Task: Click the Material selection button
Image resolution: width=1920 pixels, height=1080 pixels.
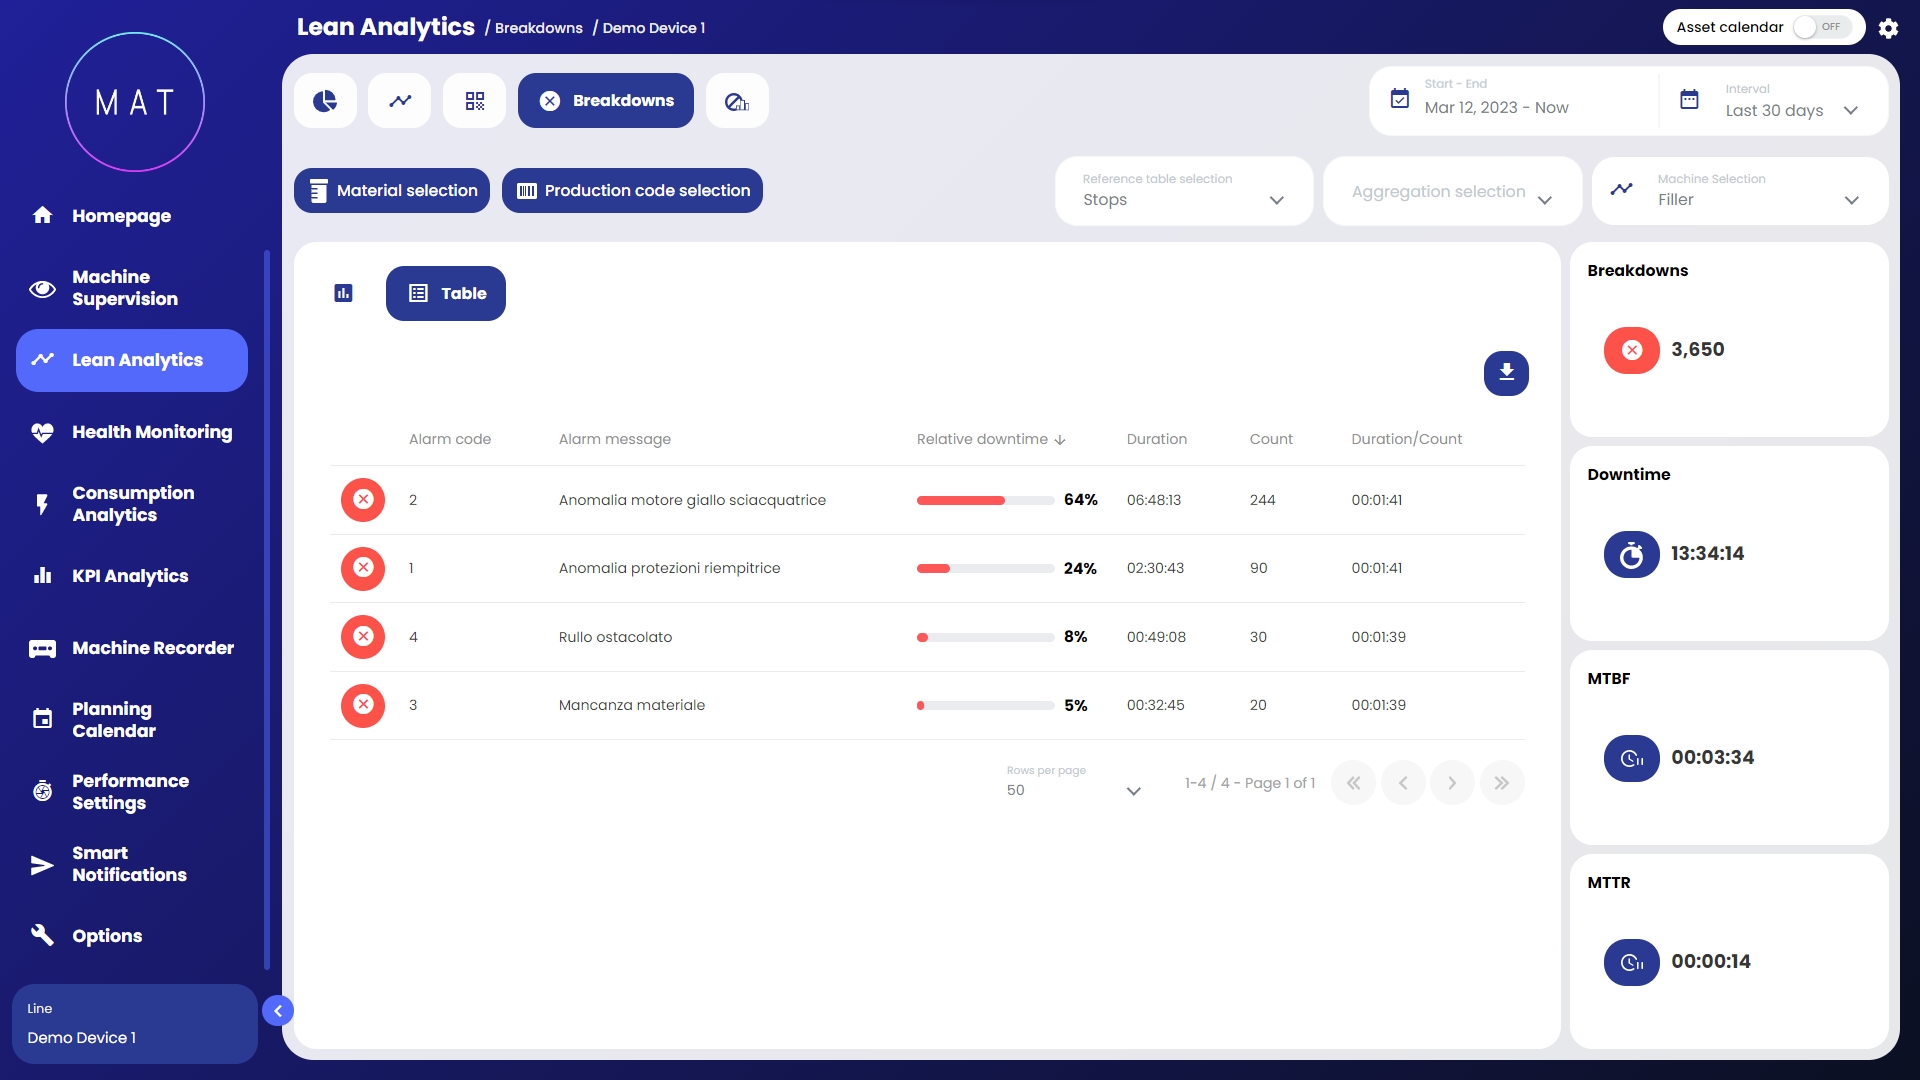Action: (x=392, y=191)
